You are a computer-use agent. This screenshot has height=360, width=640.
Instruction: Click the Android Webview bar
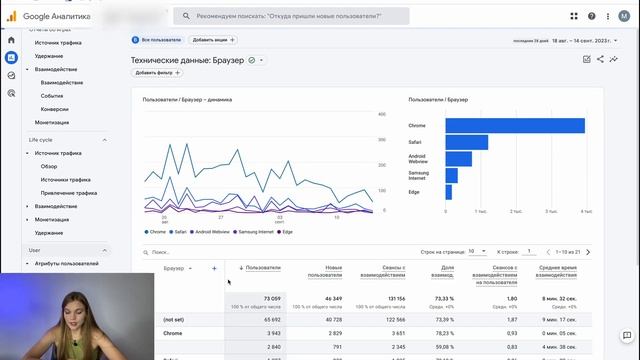pyautogui.click(x=459, y=159)
